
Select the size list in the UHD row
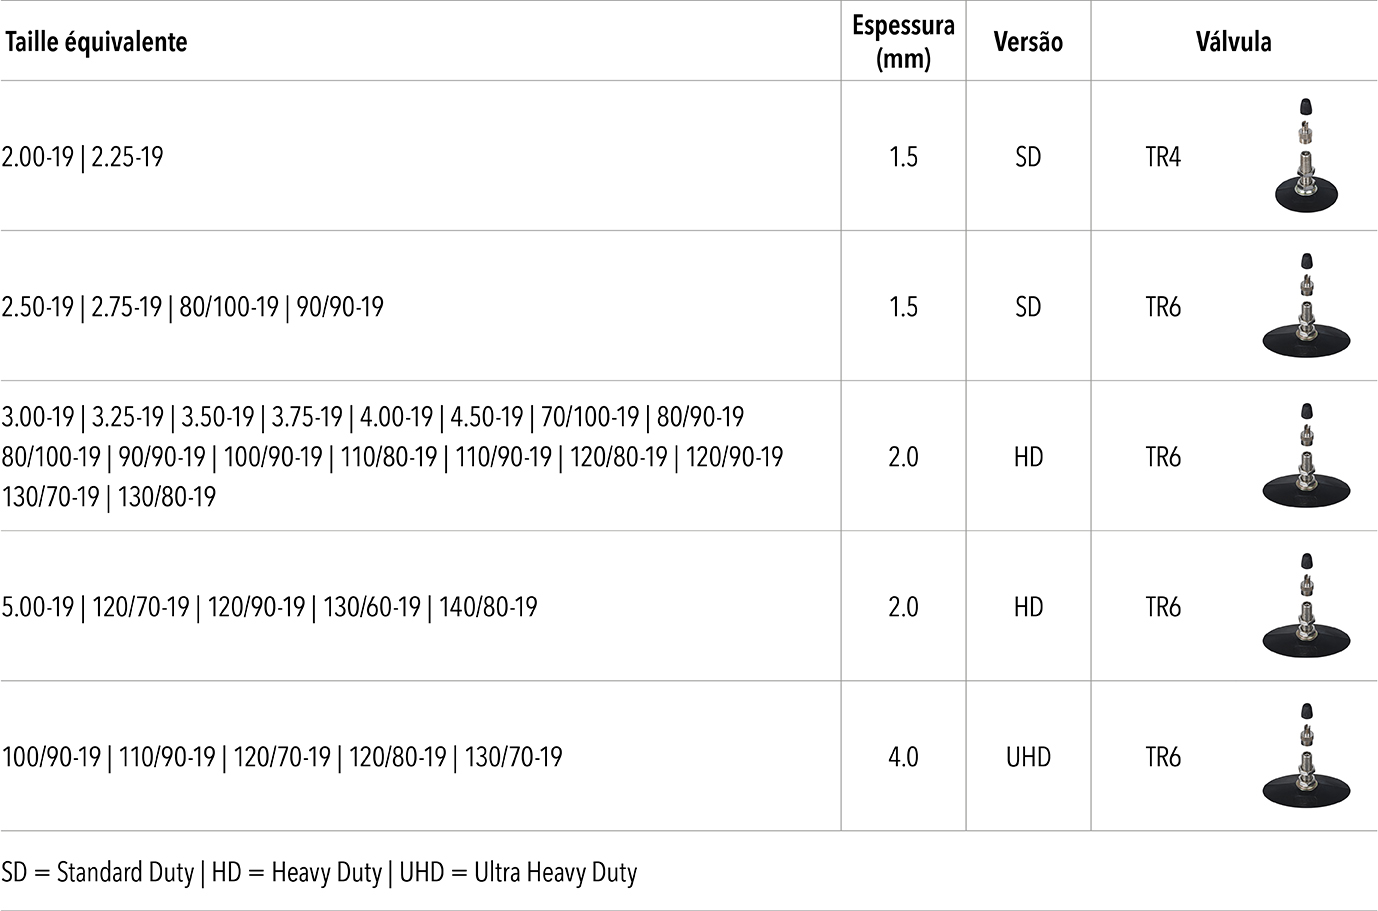[x=282, y=757]
